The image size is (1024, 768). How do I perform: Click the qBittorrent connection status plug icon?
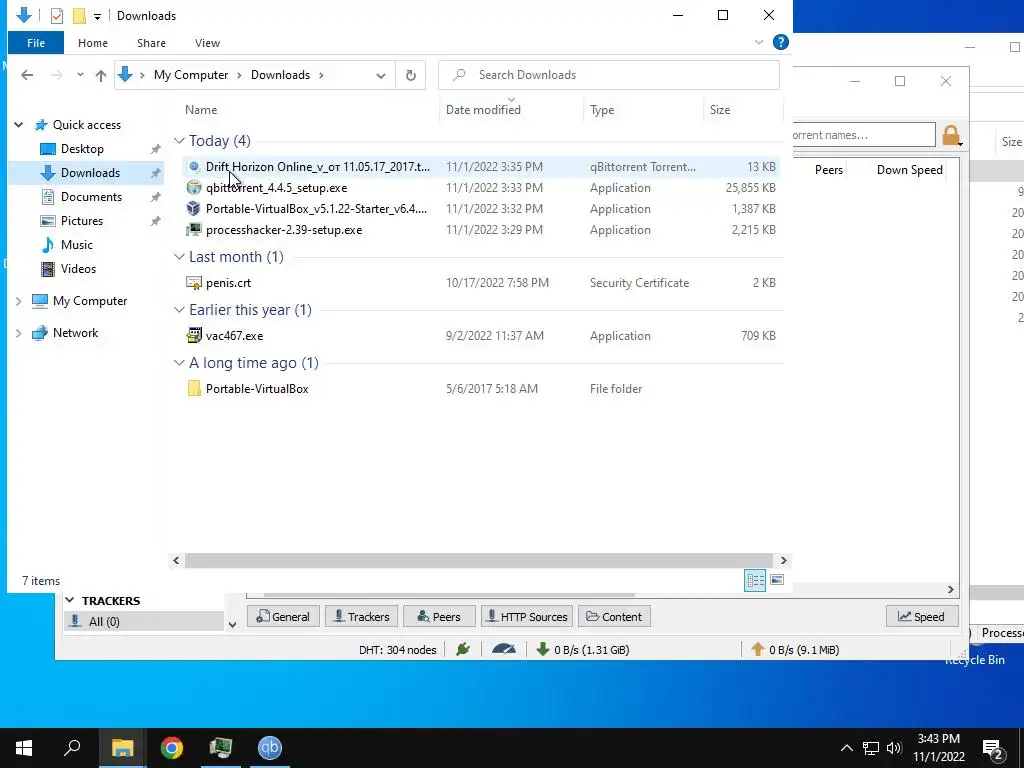(x=463, y=649)
